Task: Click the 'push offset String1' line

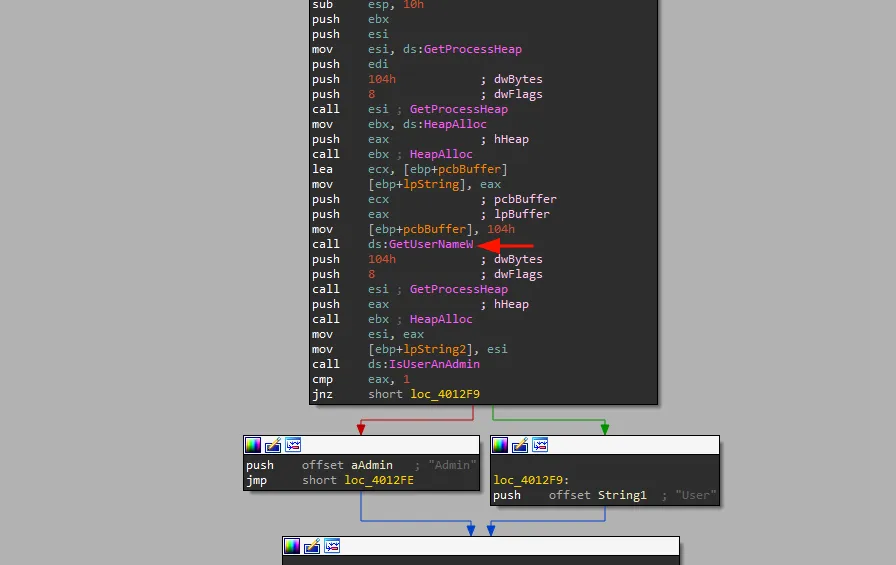Action: click(605, 495)
